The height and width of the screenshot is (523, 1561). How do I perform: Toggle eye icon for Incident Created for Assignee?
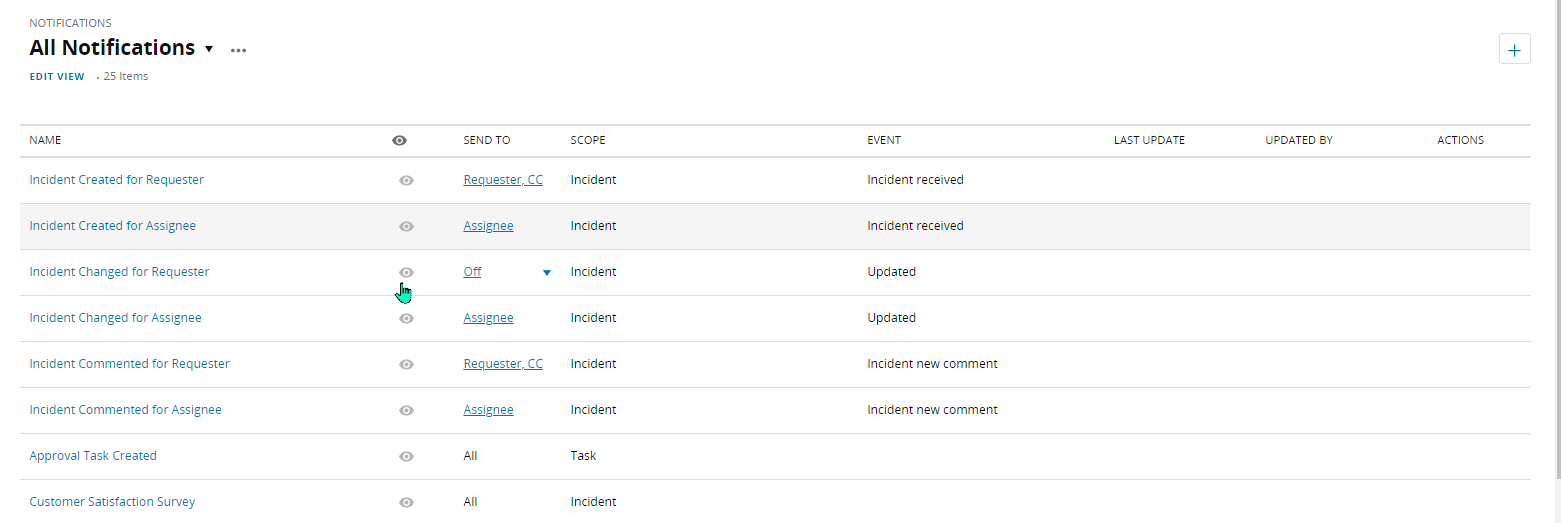(x=406, y=227)
